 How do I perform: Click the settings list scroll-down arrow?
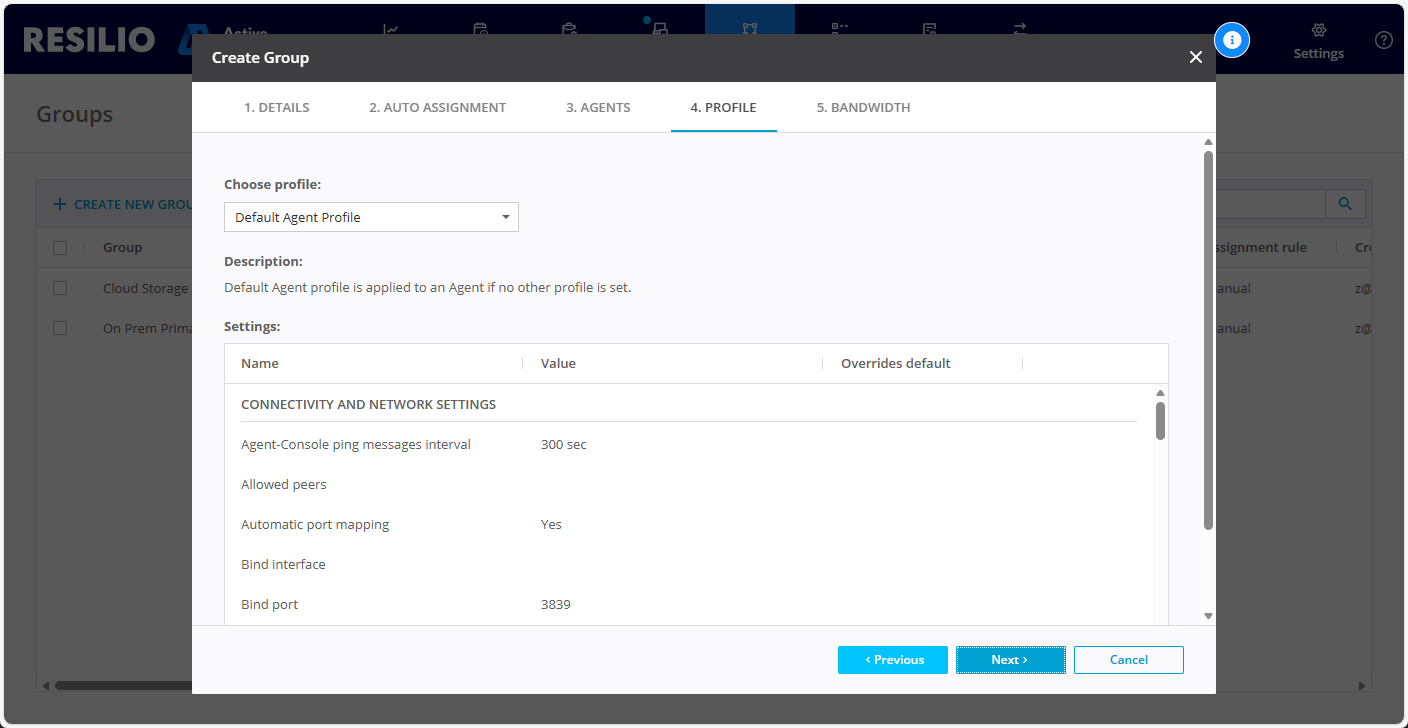(x=1160, y=616)
